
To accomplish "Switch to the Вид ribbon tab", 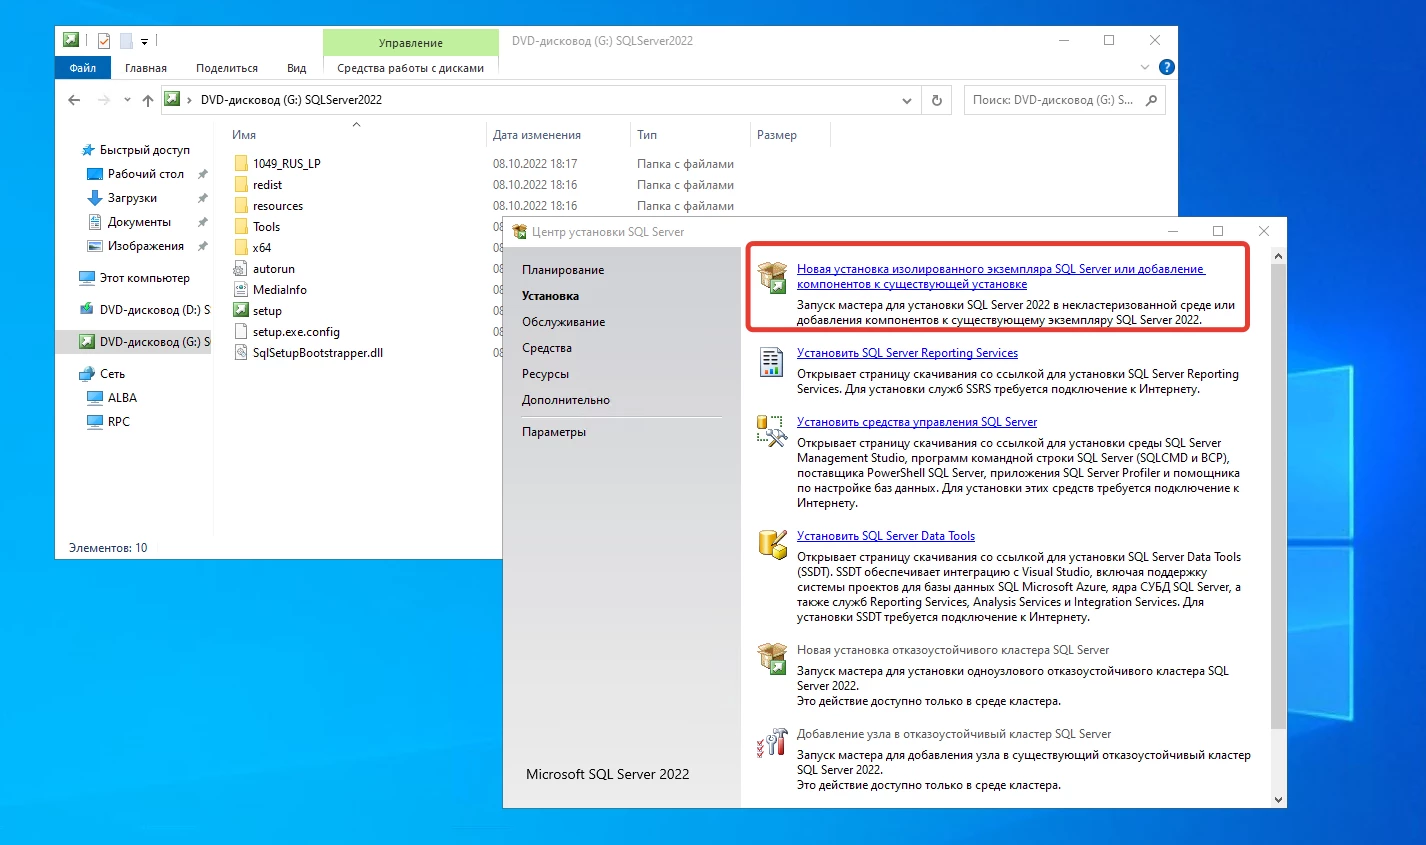I will [296, 68].
